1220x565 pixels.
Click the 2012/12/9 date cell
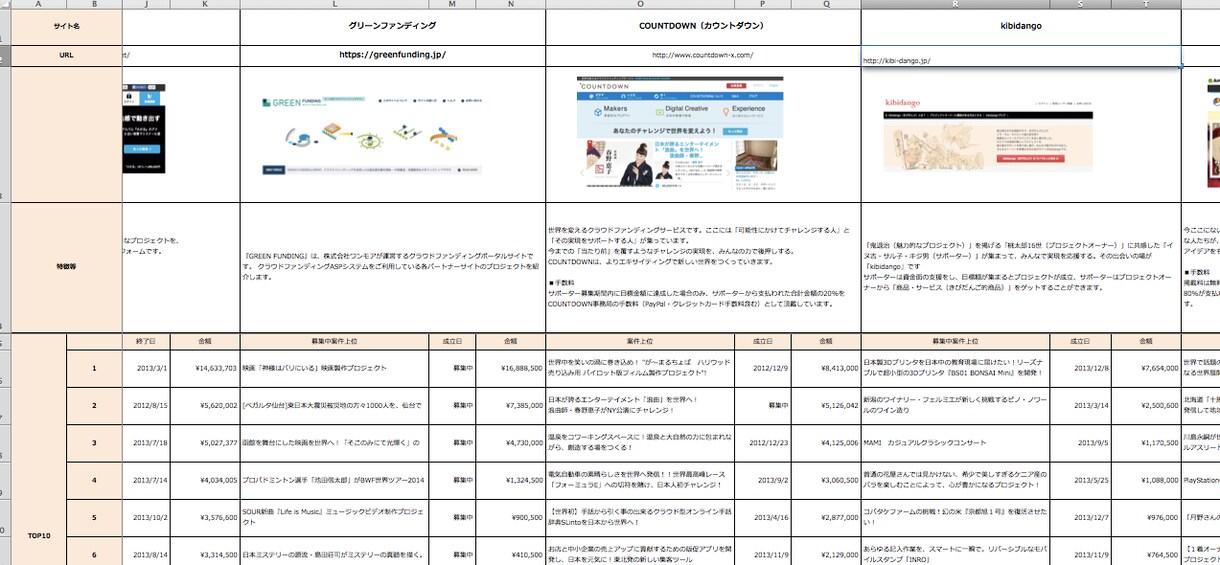[x=763, y=368]
